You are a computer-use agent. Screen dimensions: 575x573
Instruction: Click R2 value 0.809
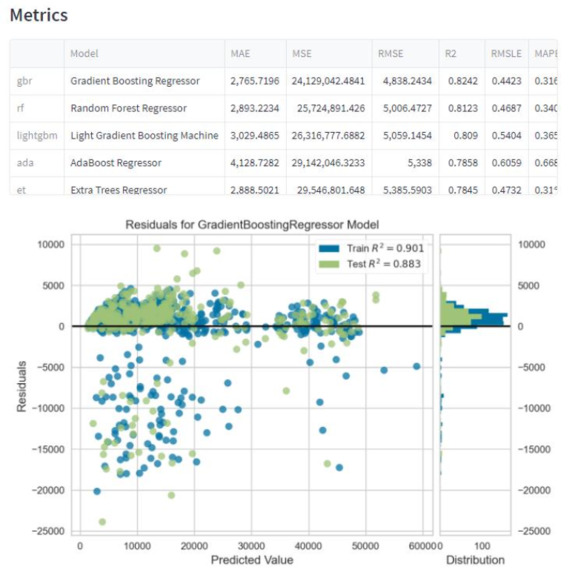pyautogui.click(x=462, y=136)
